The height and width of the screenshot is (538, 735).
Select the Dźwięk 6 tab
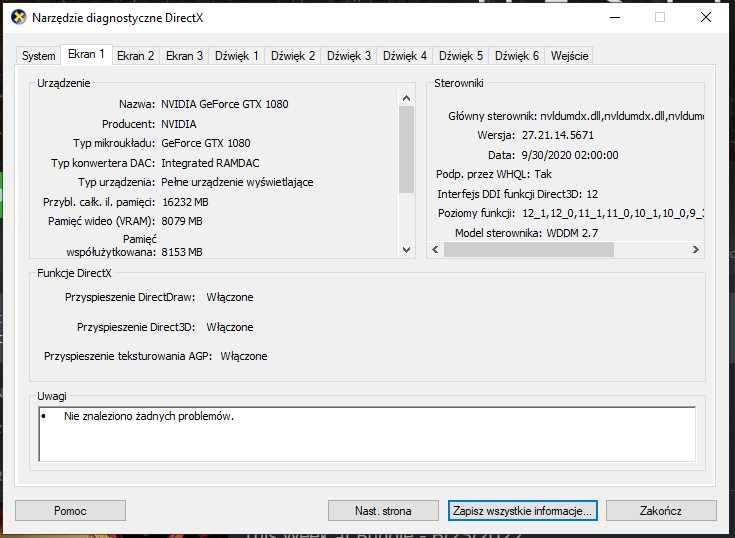(x=517, y=56)
